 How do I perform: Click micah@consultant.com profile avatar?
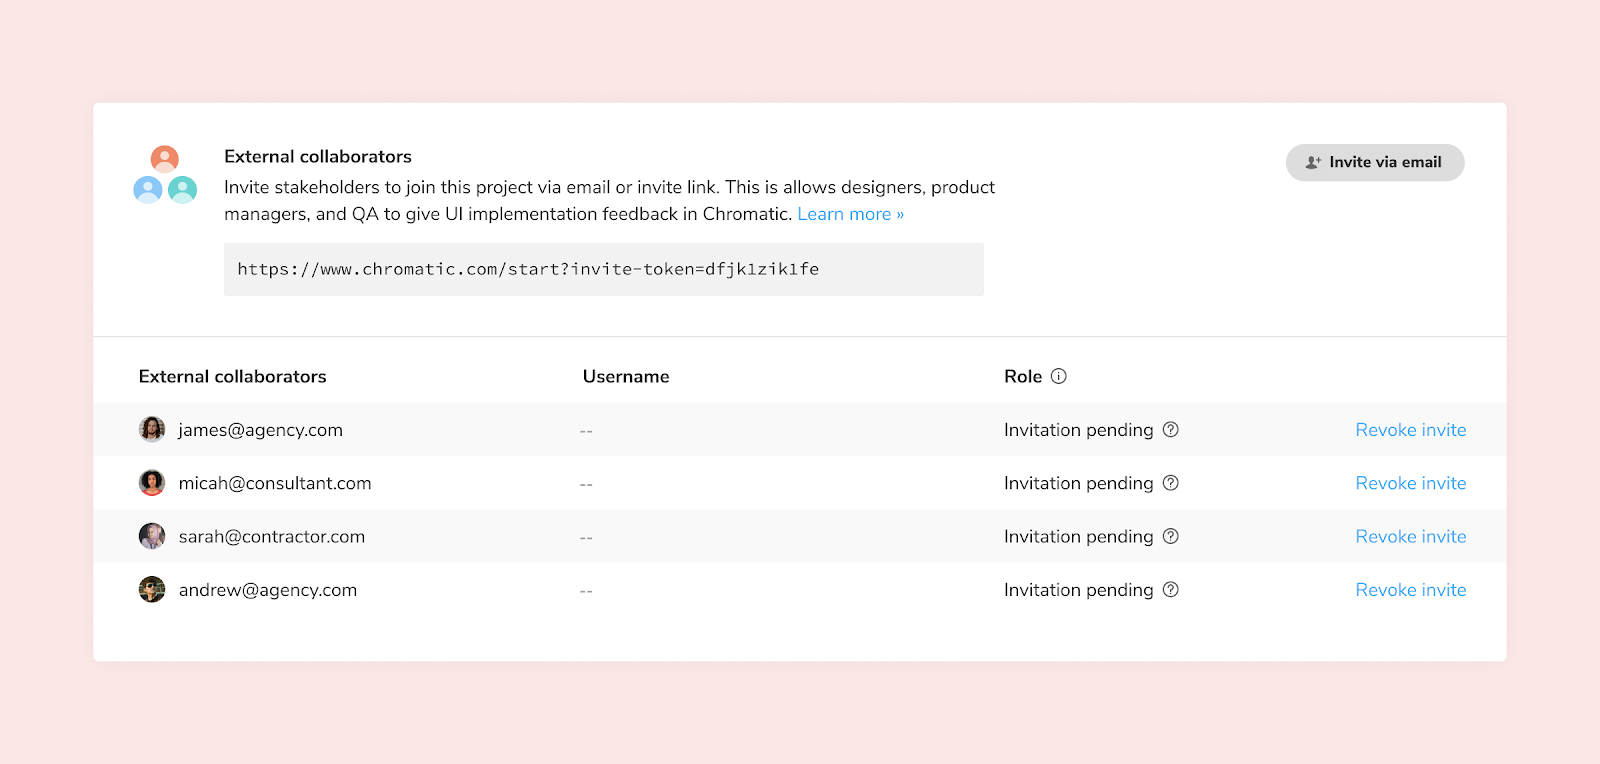(x=152, y=483)
